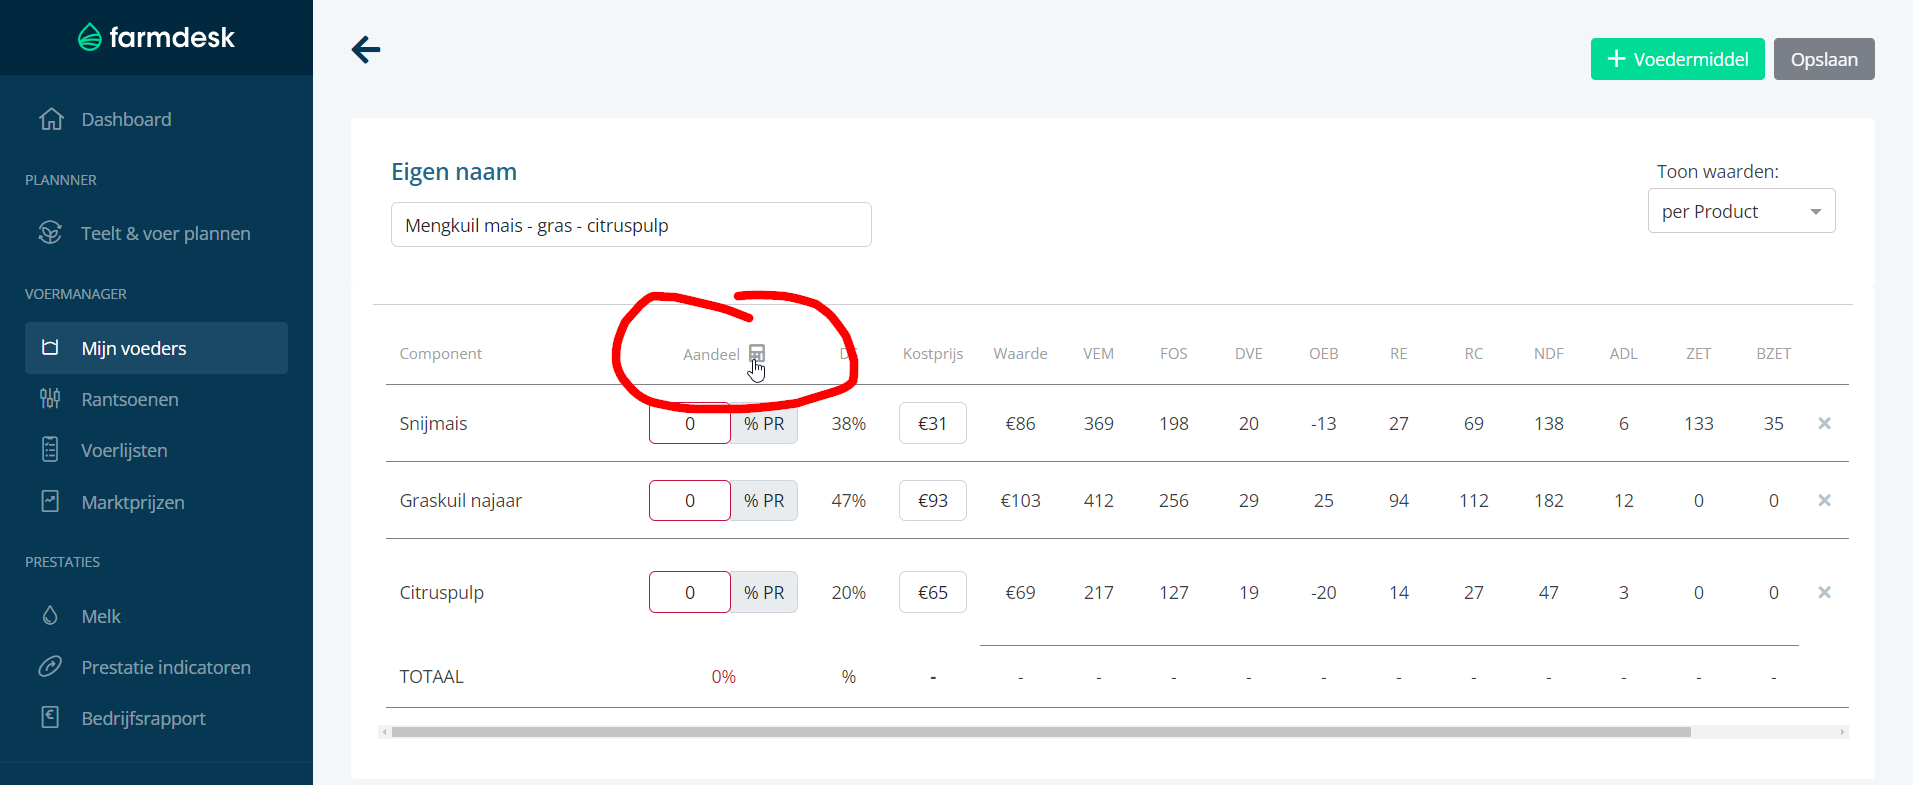Click the Eigen naam text field
This screenshot has width=1913, height=785.
[x=630, y=225]
